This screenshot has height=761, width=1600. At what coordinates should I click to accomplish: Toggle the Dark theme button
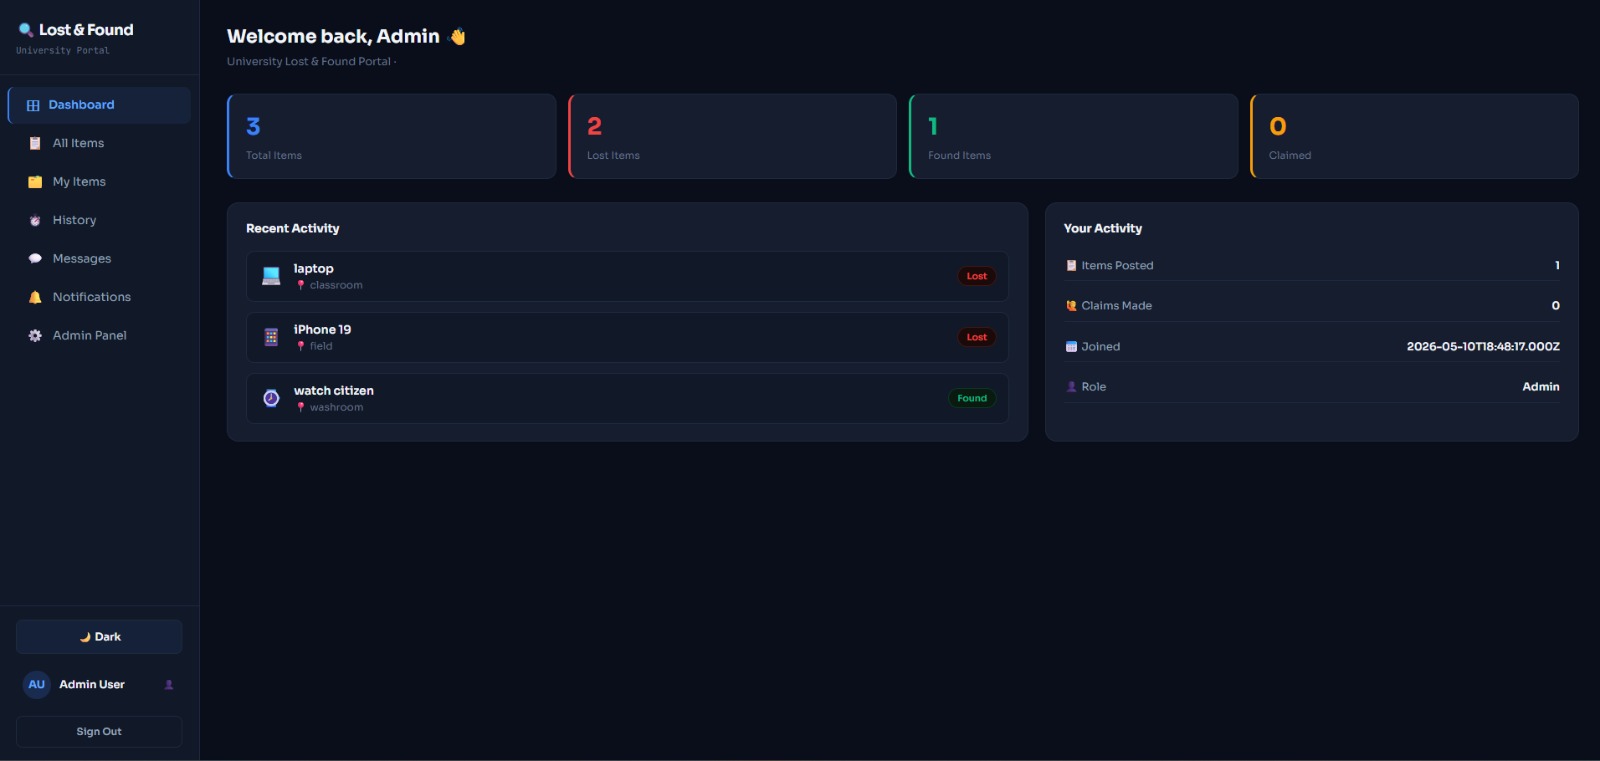pos(99,637)
